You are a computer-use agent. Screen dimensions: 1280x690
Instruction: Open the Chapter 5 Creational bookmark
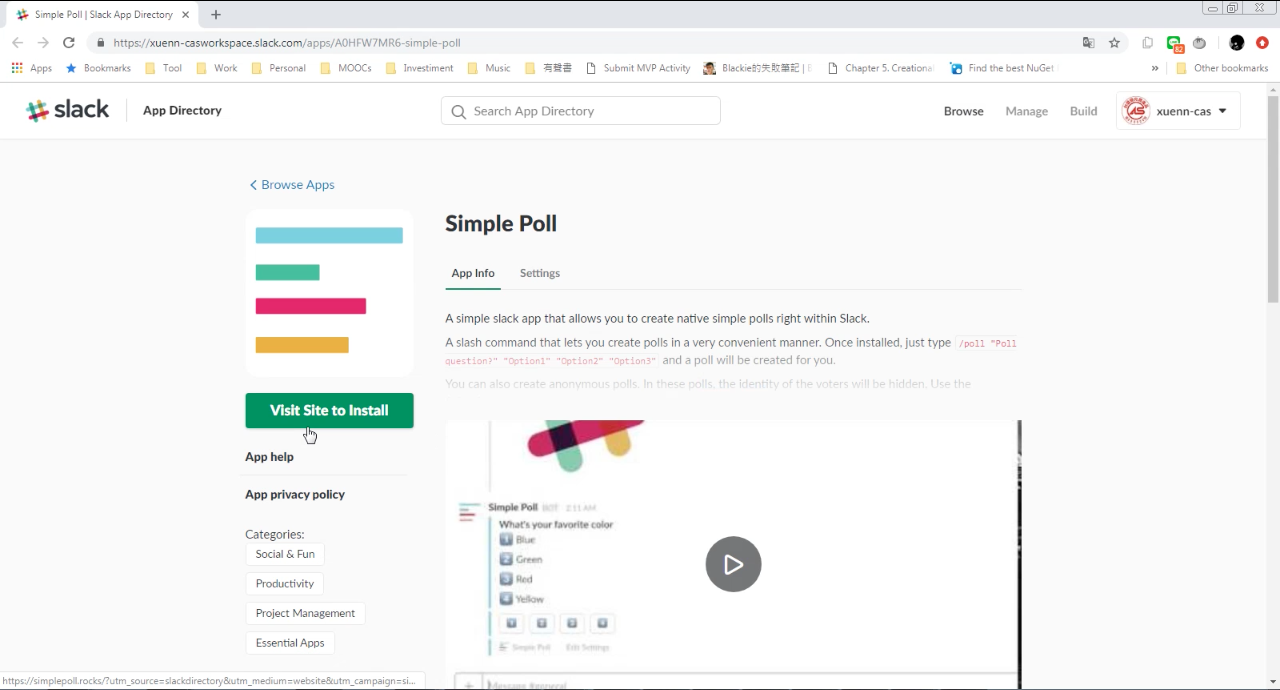(x=881, y=68)
